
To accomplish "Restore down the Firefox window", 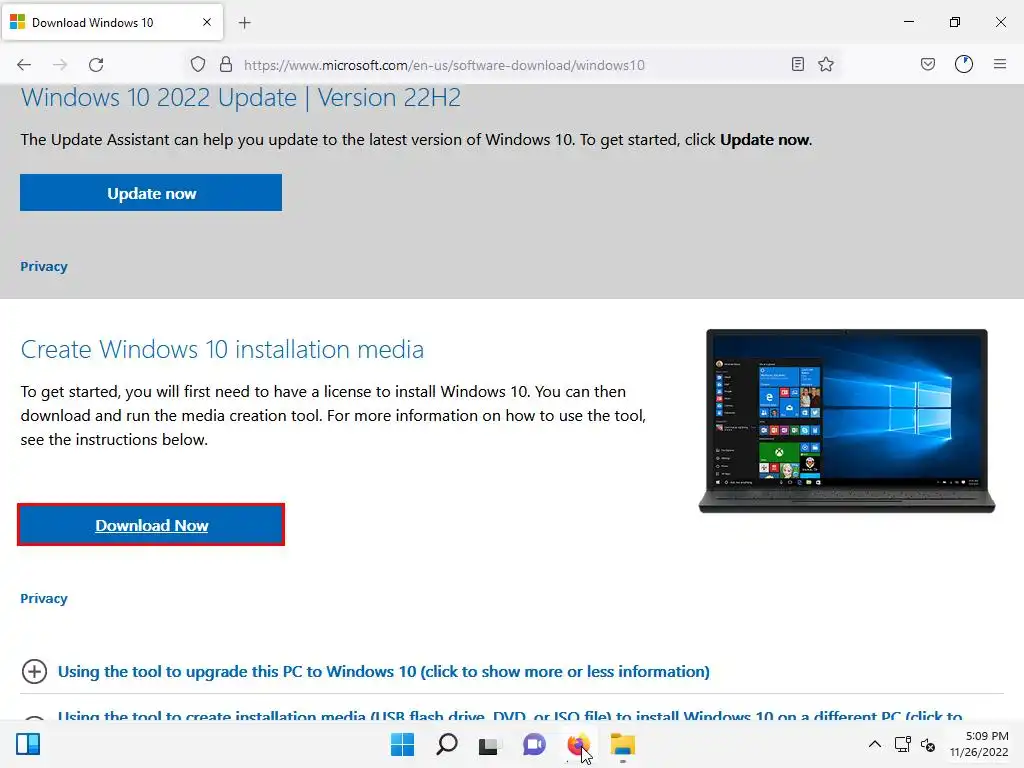I will 955,22.
